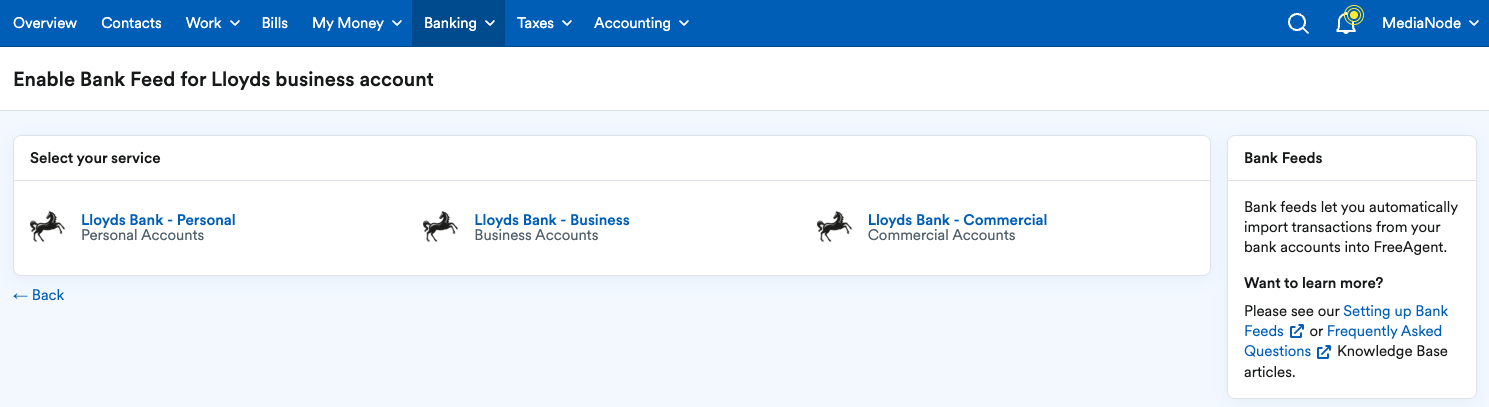Go back using the Back link

(x=39, y=295)
